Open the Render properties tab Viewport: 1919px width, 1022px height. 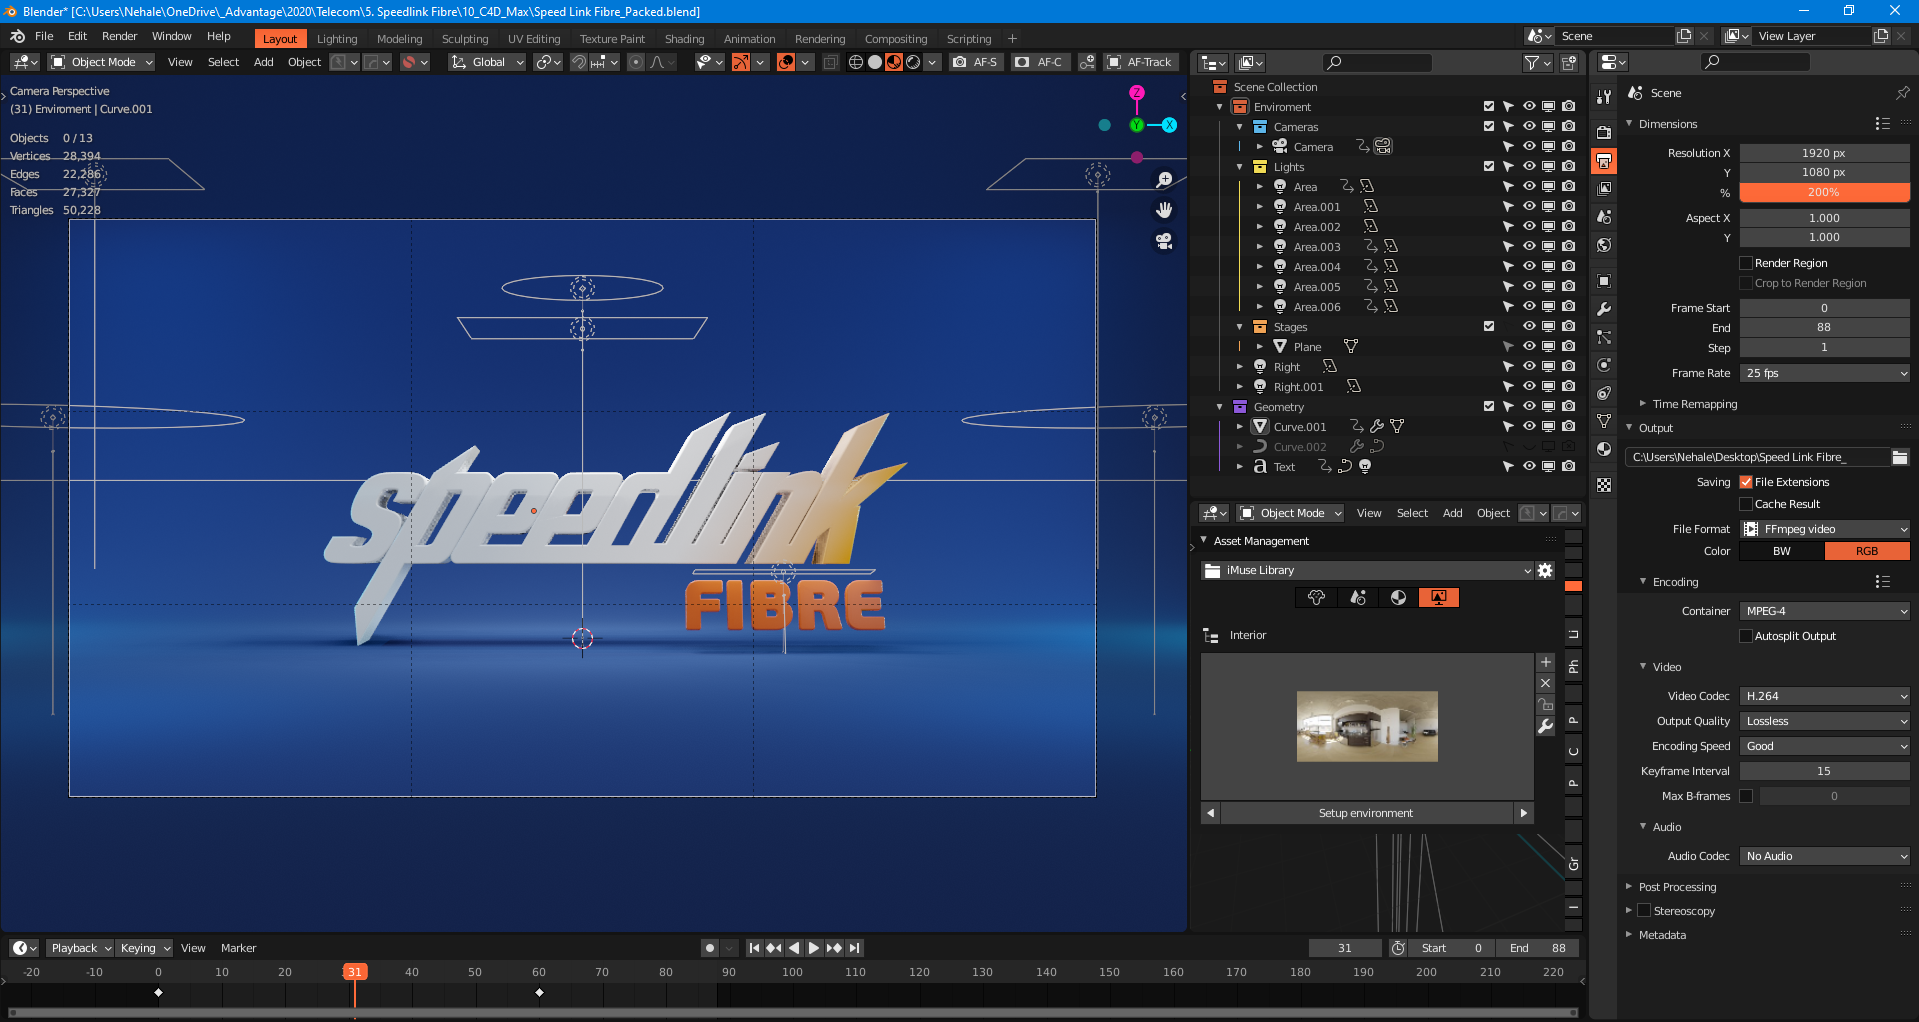click(x=1604, y=132)
